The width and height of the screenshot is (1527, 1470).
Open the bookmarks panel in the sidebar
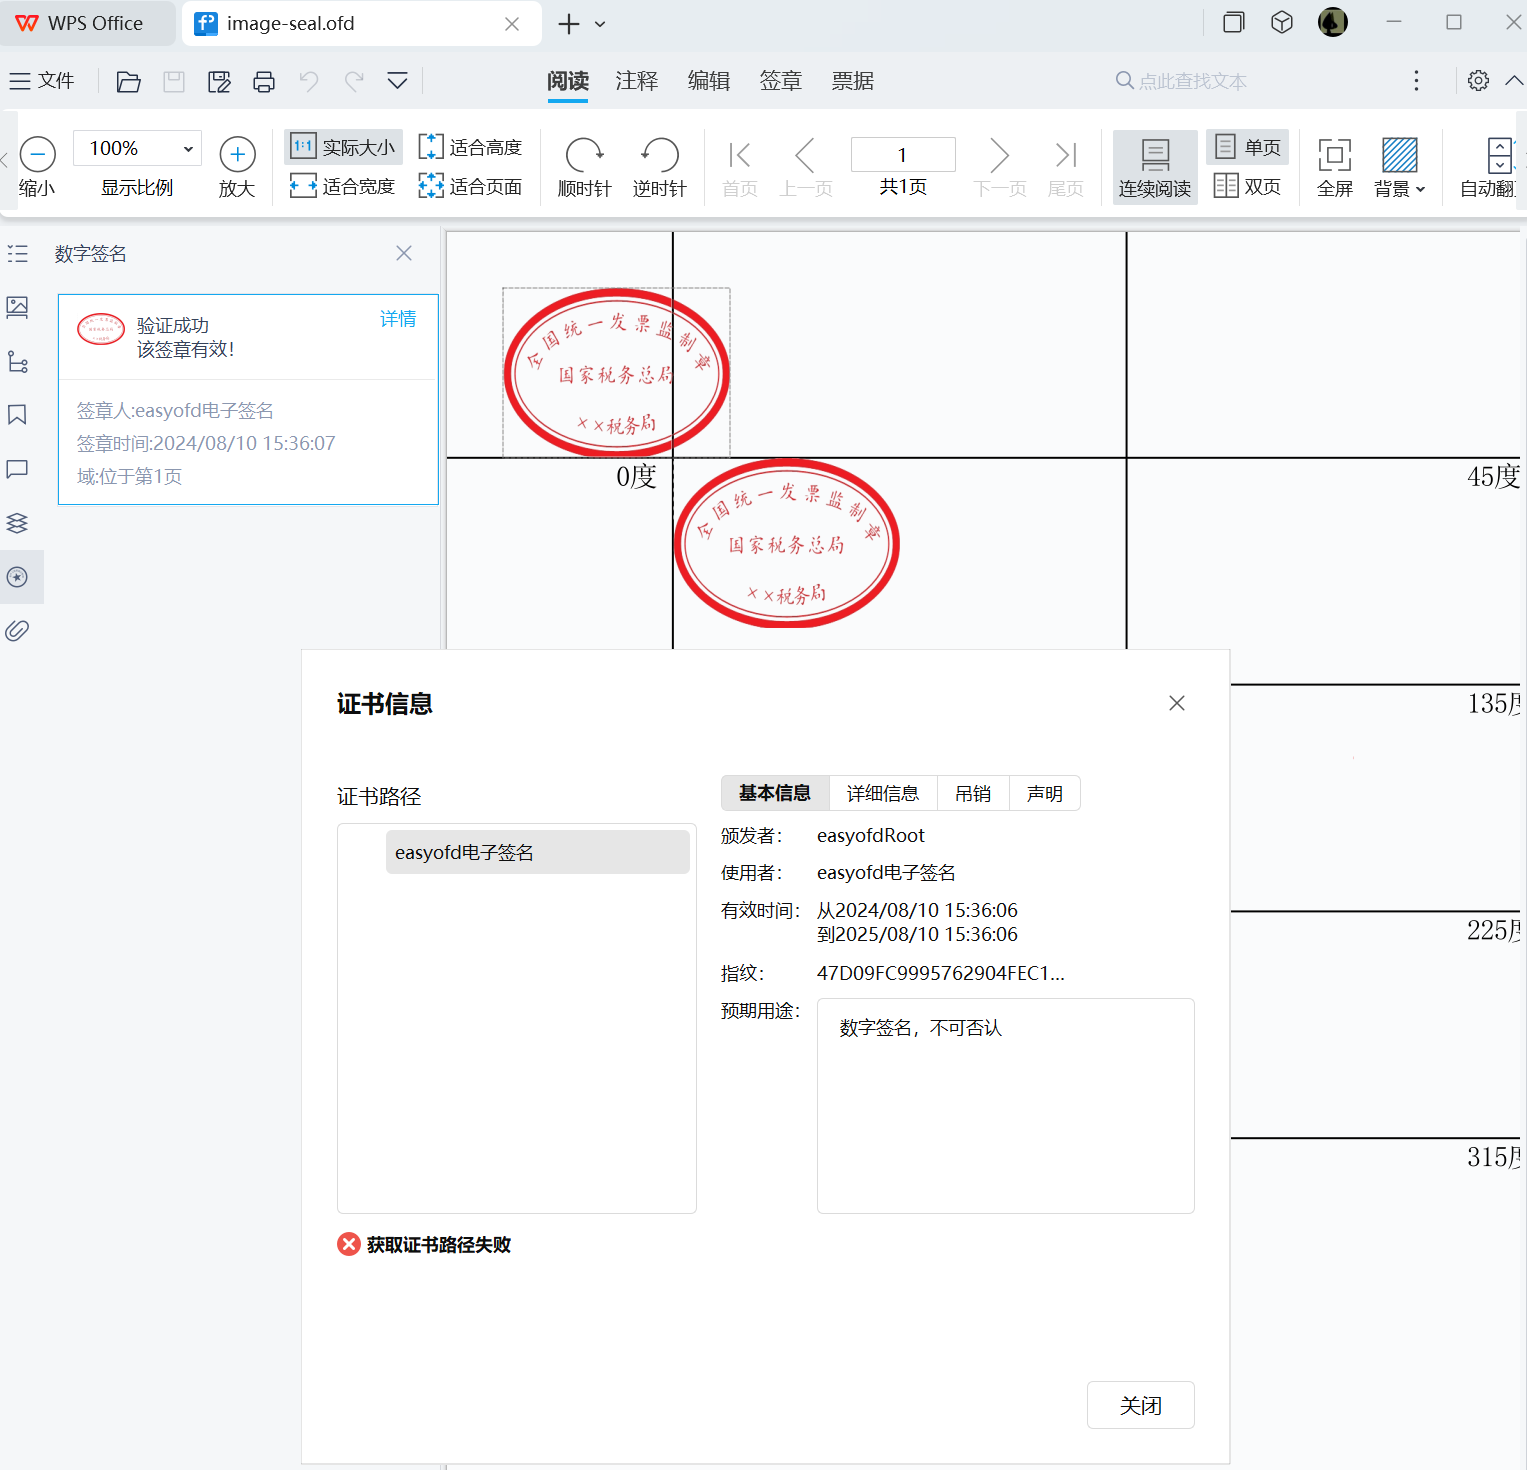pos(17,414)
